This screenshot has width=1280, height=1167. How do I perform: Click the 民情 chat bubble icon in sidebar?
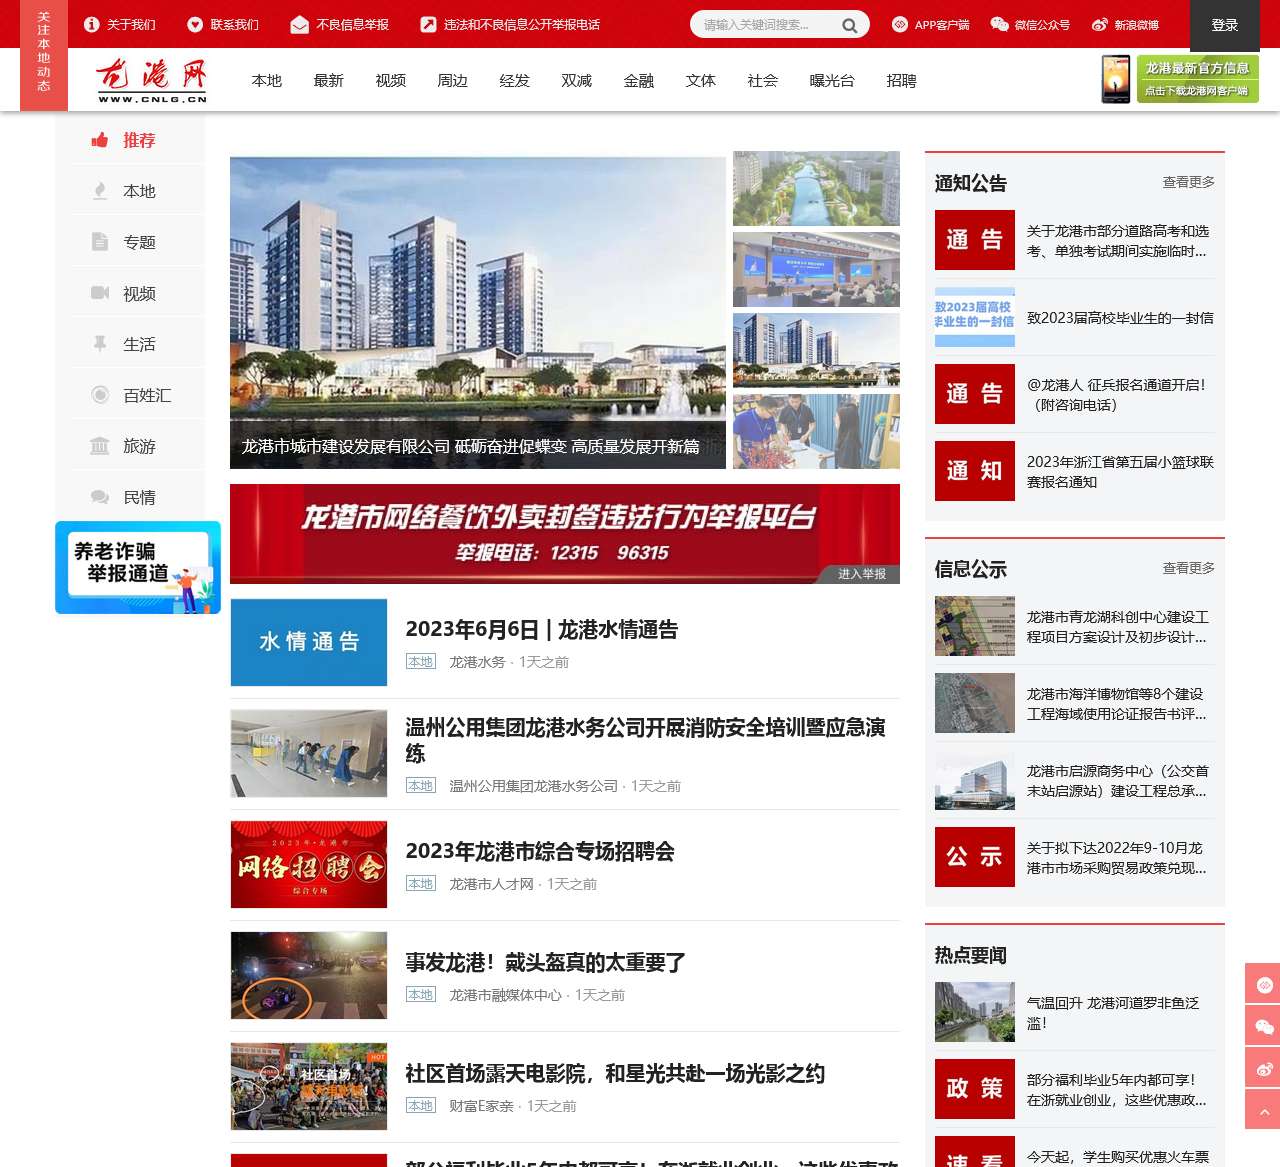[100, 497]
